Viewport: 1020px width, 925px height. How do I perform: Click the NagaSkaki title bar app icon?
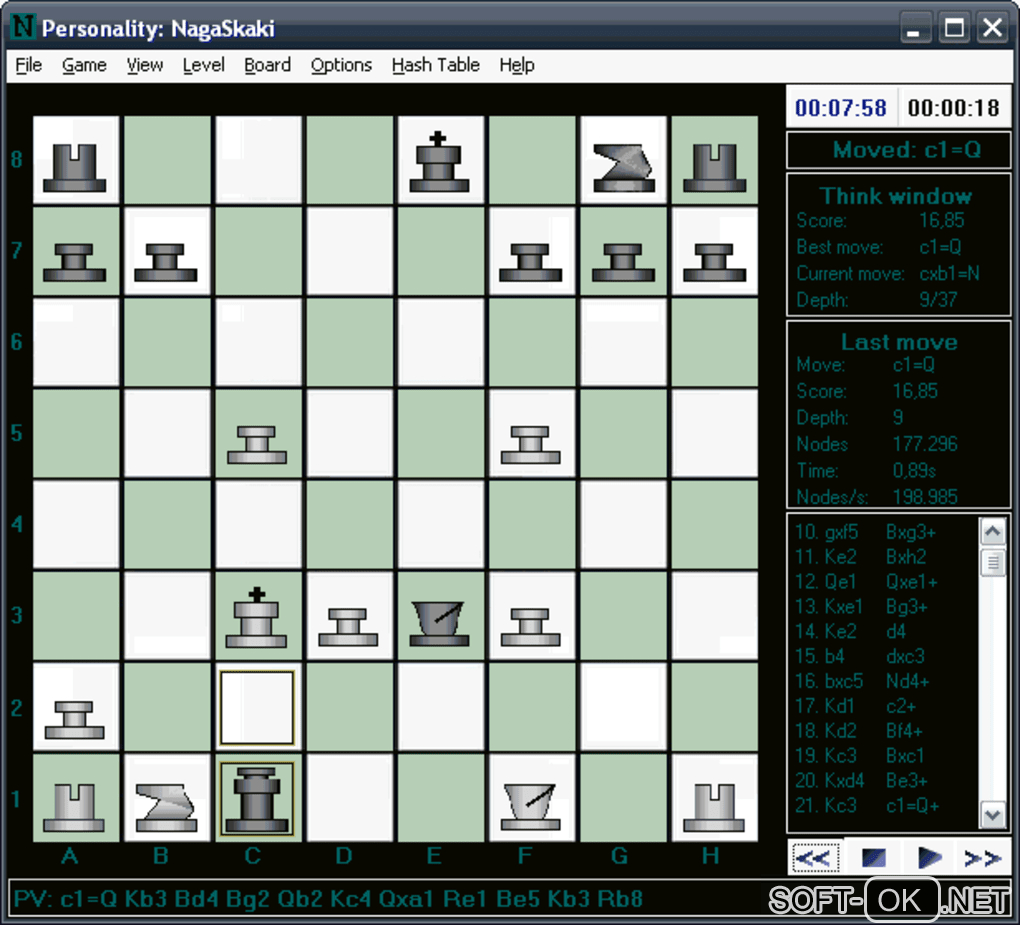[23, 27]
